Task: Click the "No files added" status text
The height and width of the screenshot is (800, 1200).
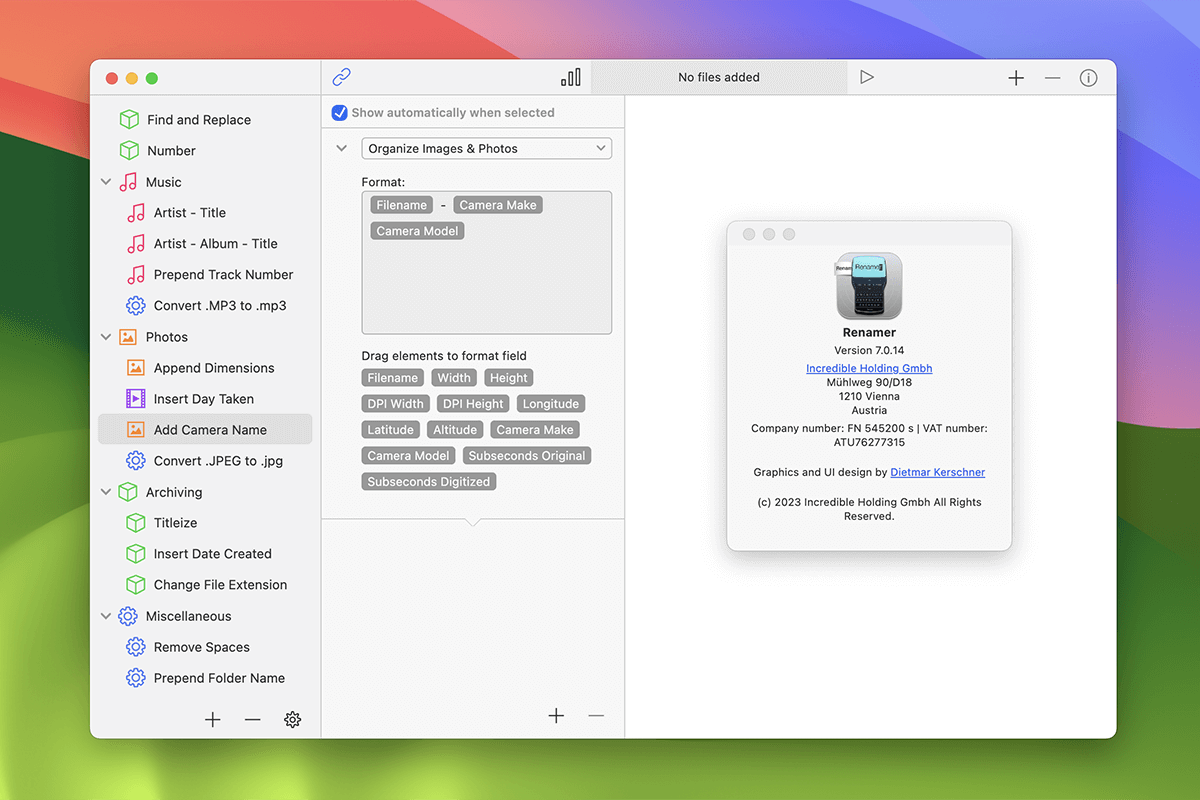Action: click(x=719, y=77)
